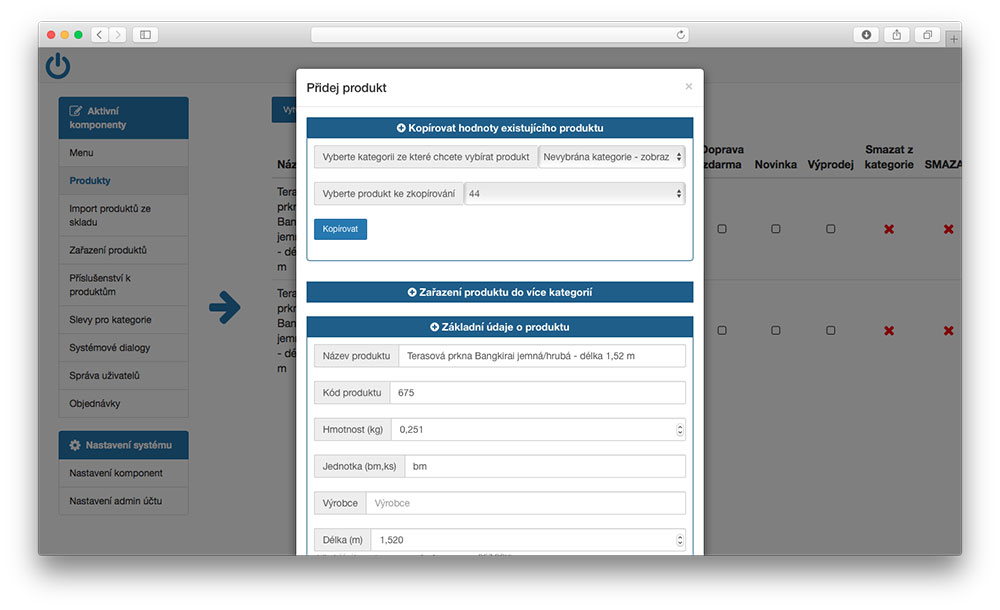Open product to copy dropdown

(x=574, y=194)
